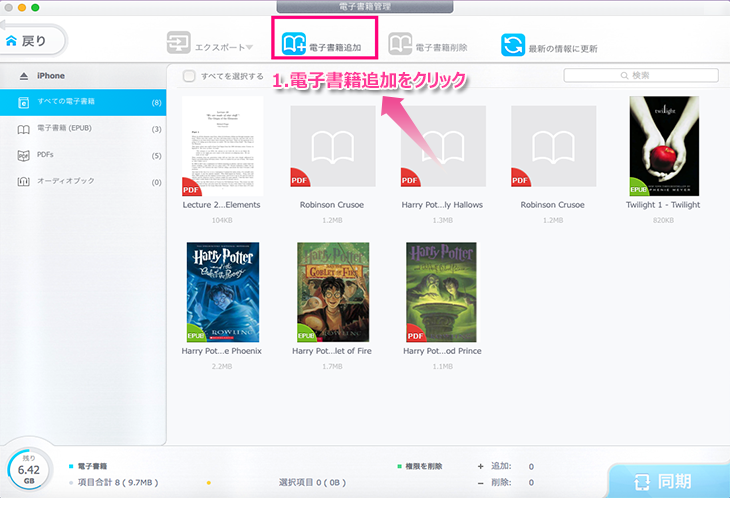This screenshot has width=730, height=510.
Task: Click the EPUB book icon in sidebar
Action: (x=23, y=129)
